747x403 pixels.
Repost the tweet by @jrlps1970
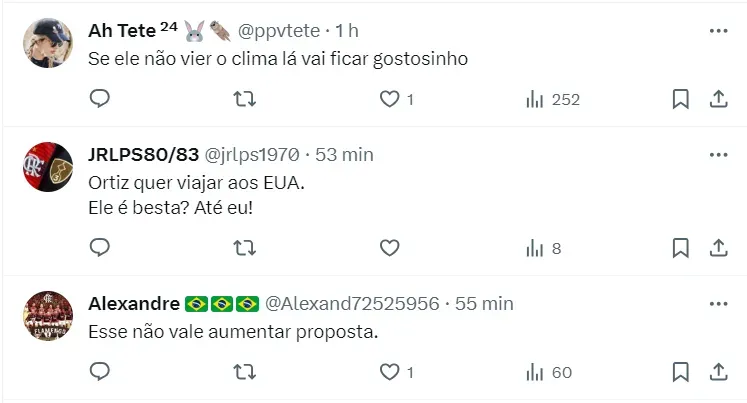point(244,248)
